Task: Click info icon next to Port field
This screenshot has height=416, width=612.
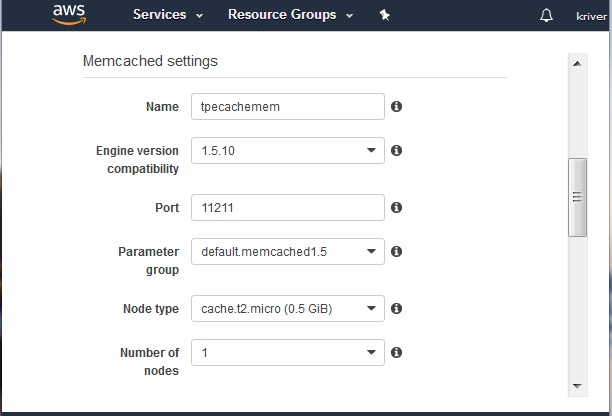Action: (396, 207)
